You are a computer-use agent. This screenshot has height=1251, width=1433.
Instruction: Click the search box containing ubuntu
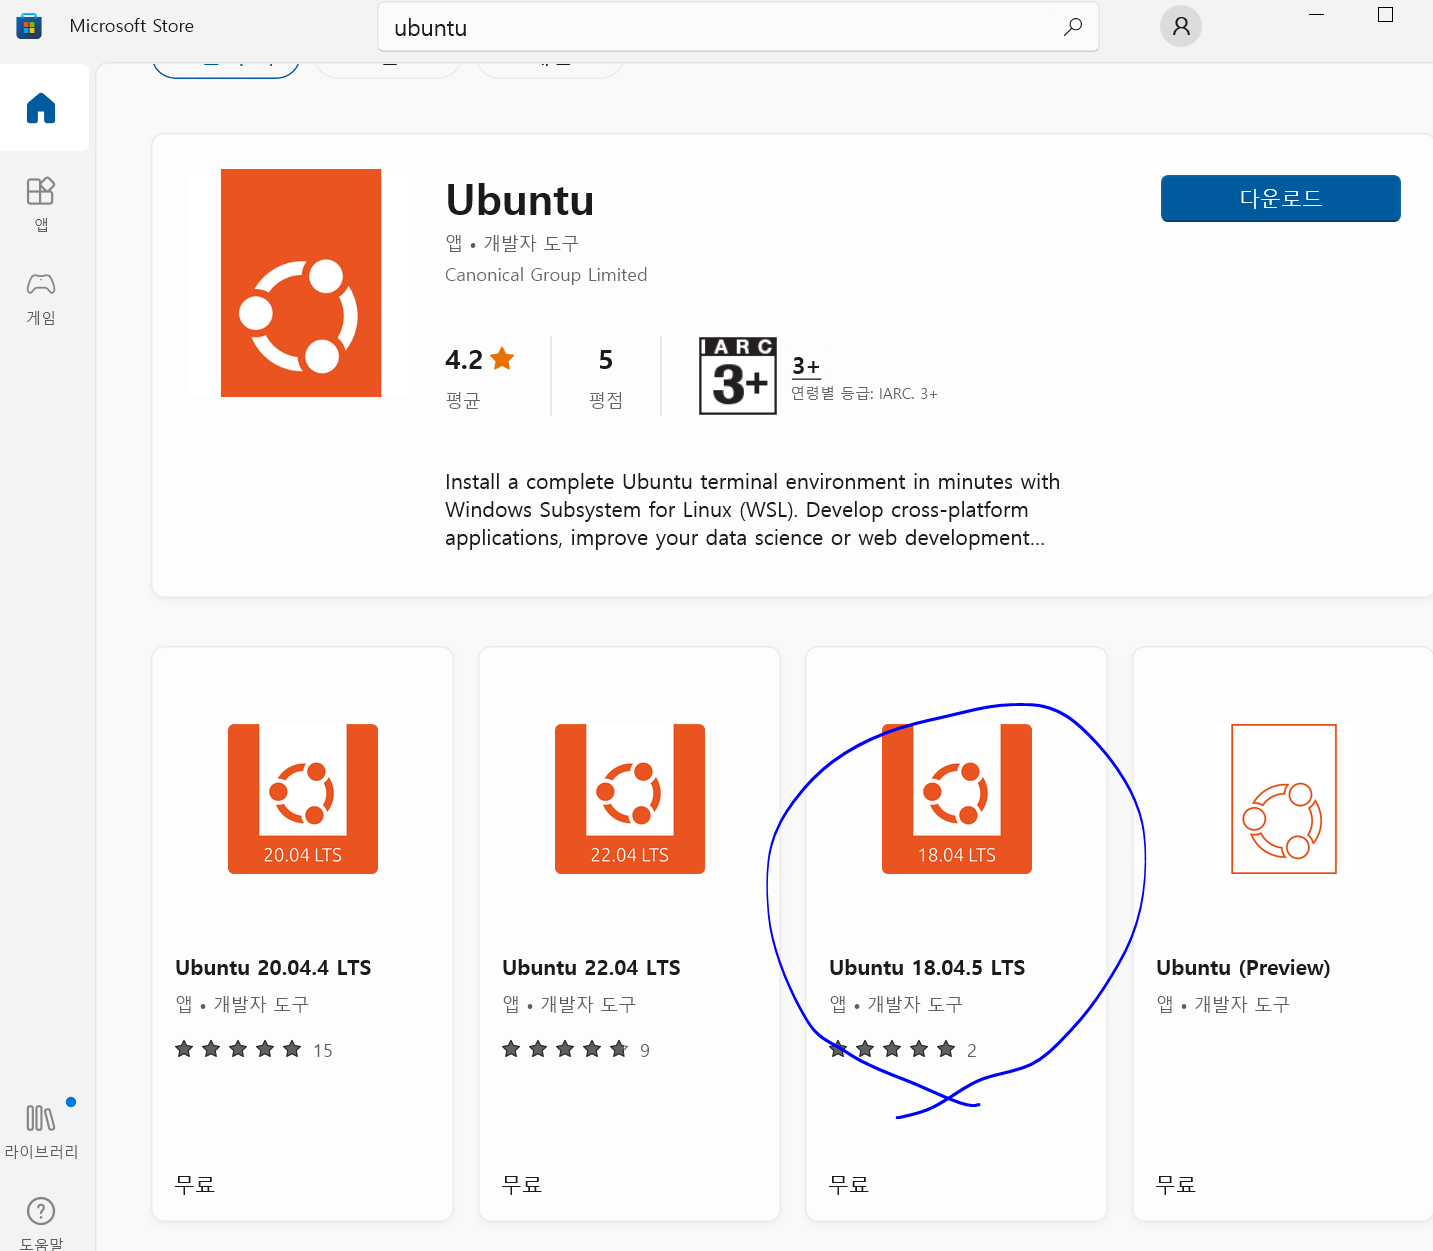[738, 27]
